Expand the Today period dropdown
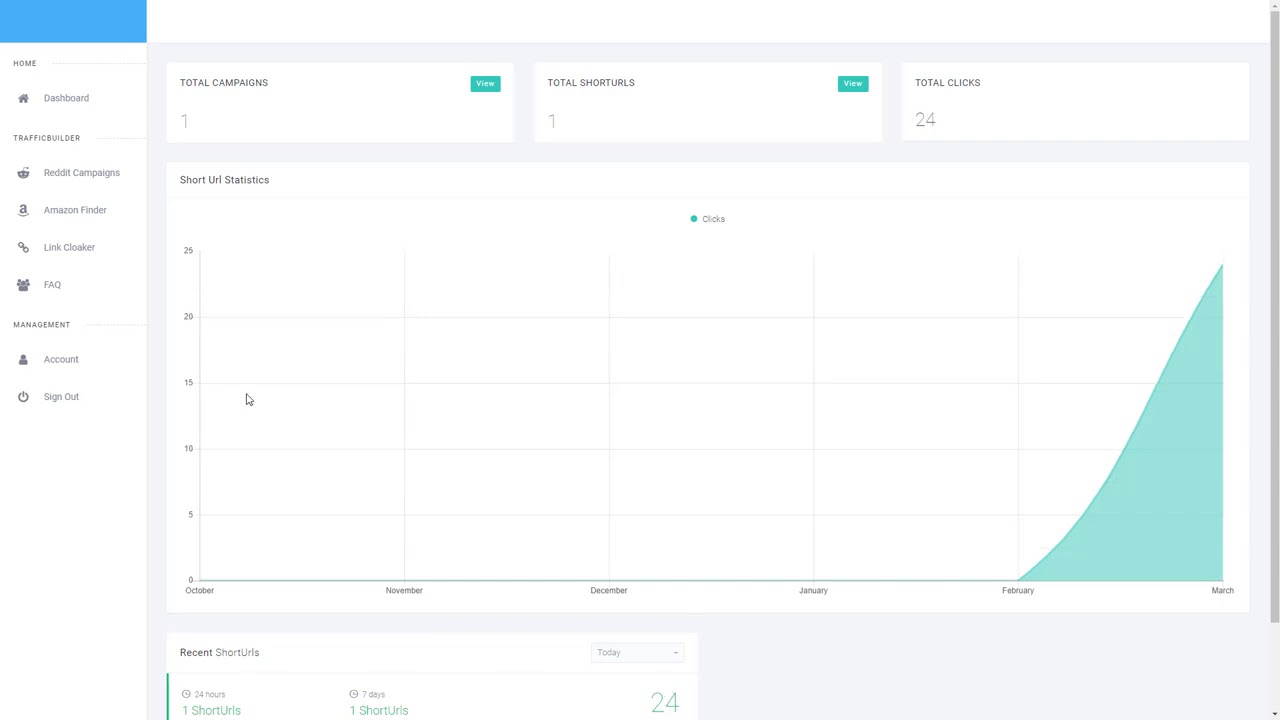This screenshot has width=1280, height=720. click(x=637, y=653)
